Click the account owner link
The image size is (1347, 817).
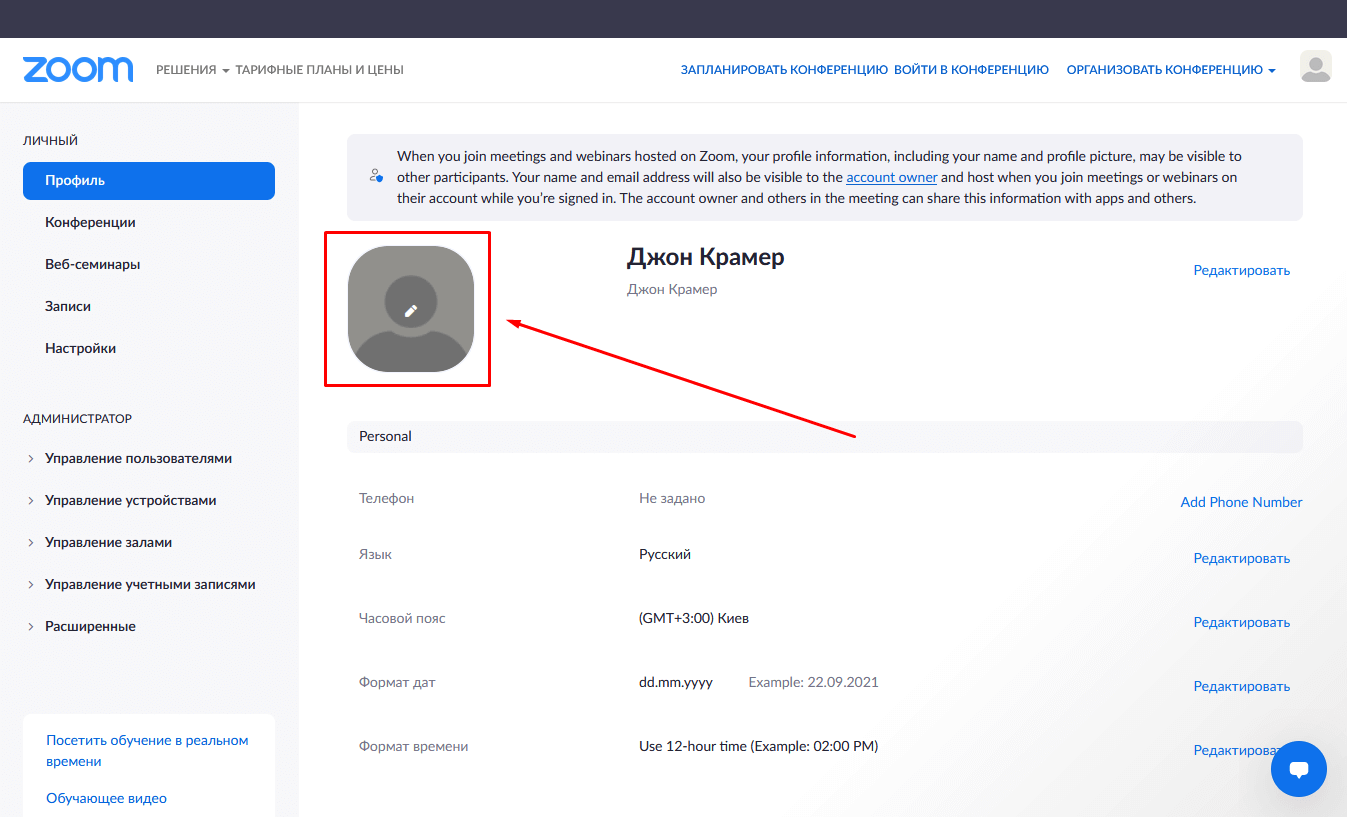891,177
